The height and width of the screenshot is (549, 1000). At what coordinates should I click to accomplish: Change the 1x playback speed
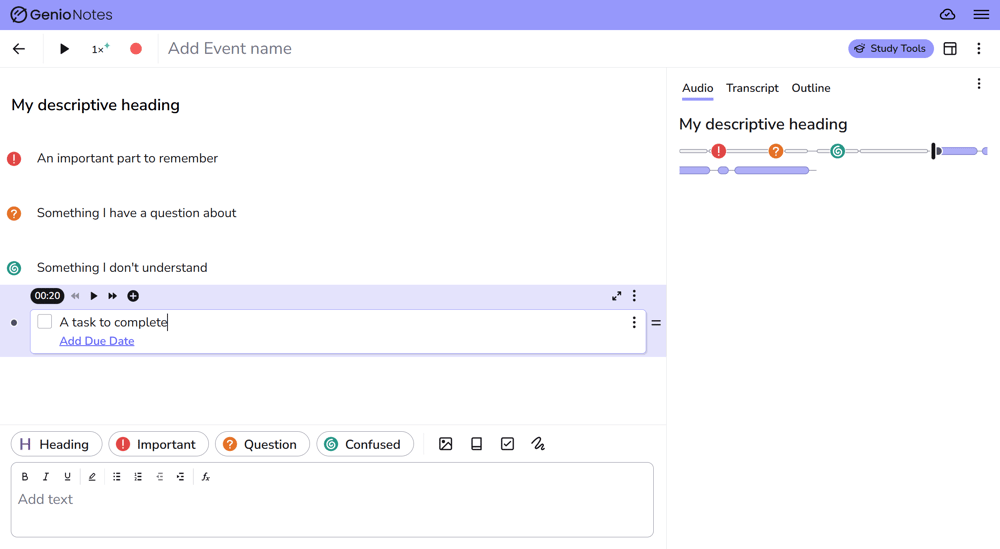pos(100,48)
